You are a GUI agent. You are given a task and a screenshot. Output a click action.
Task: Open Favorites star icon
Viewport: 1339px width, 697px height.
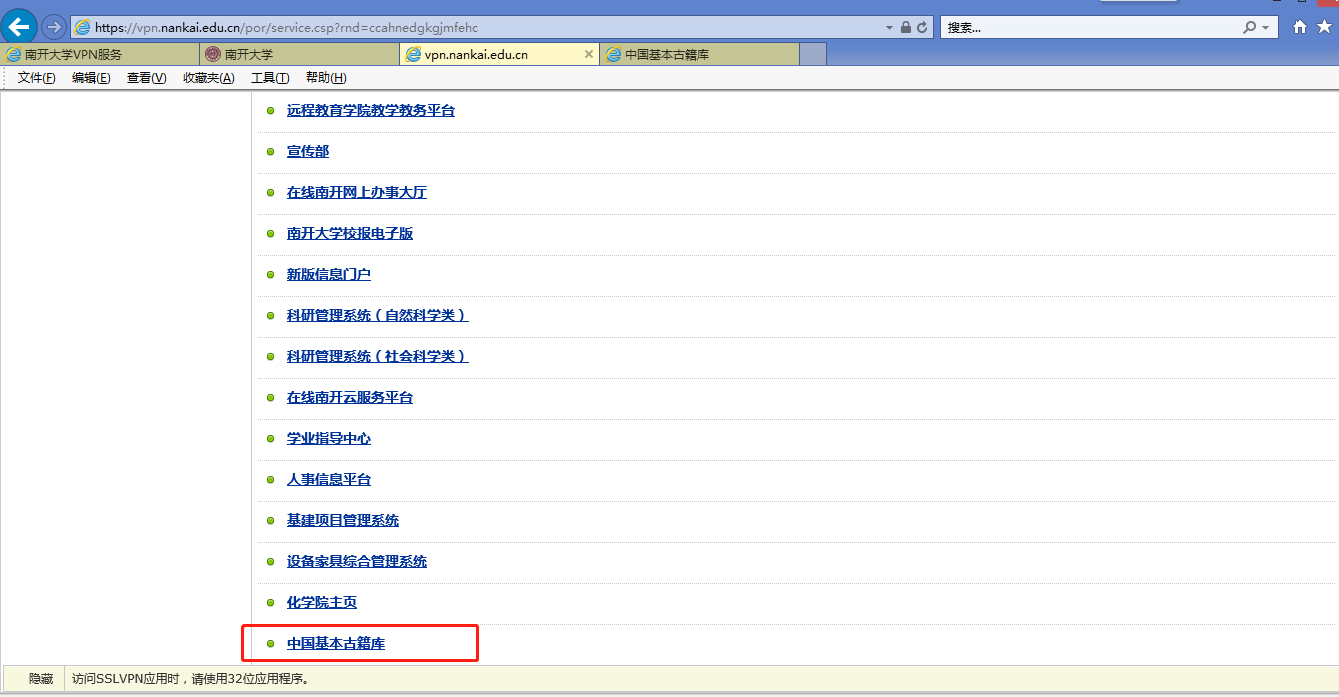(x=1325, y=27)
